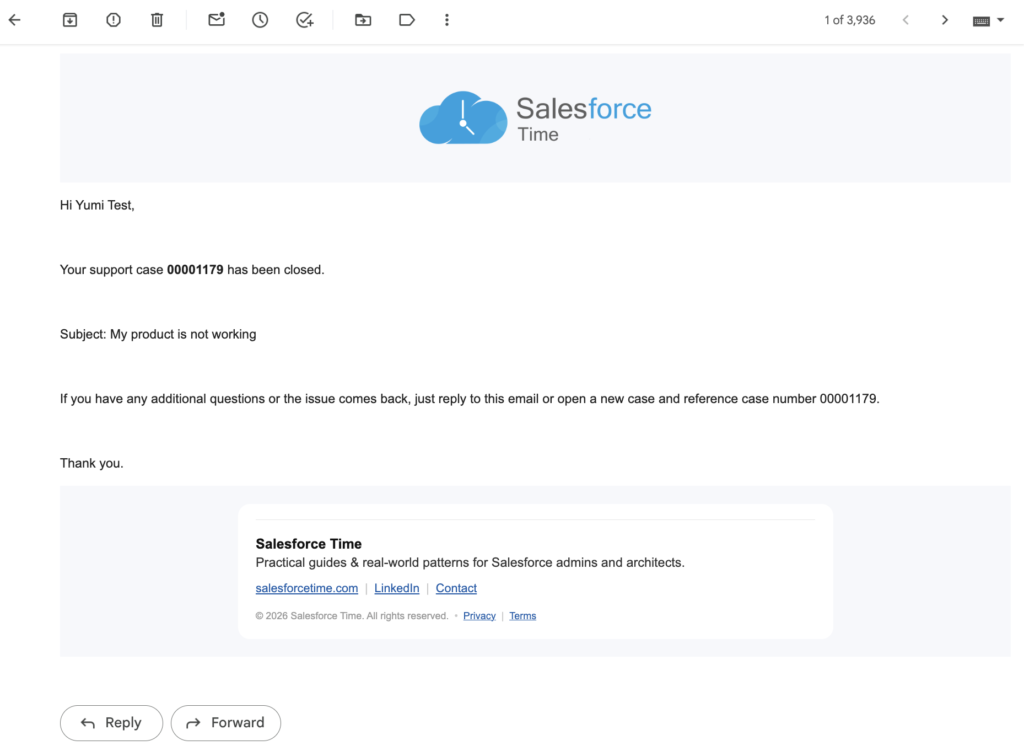Screen dimensions: 1024x751
Task: Report this email as spam
Action: [113, 19]
